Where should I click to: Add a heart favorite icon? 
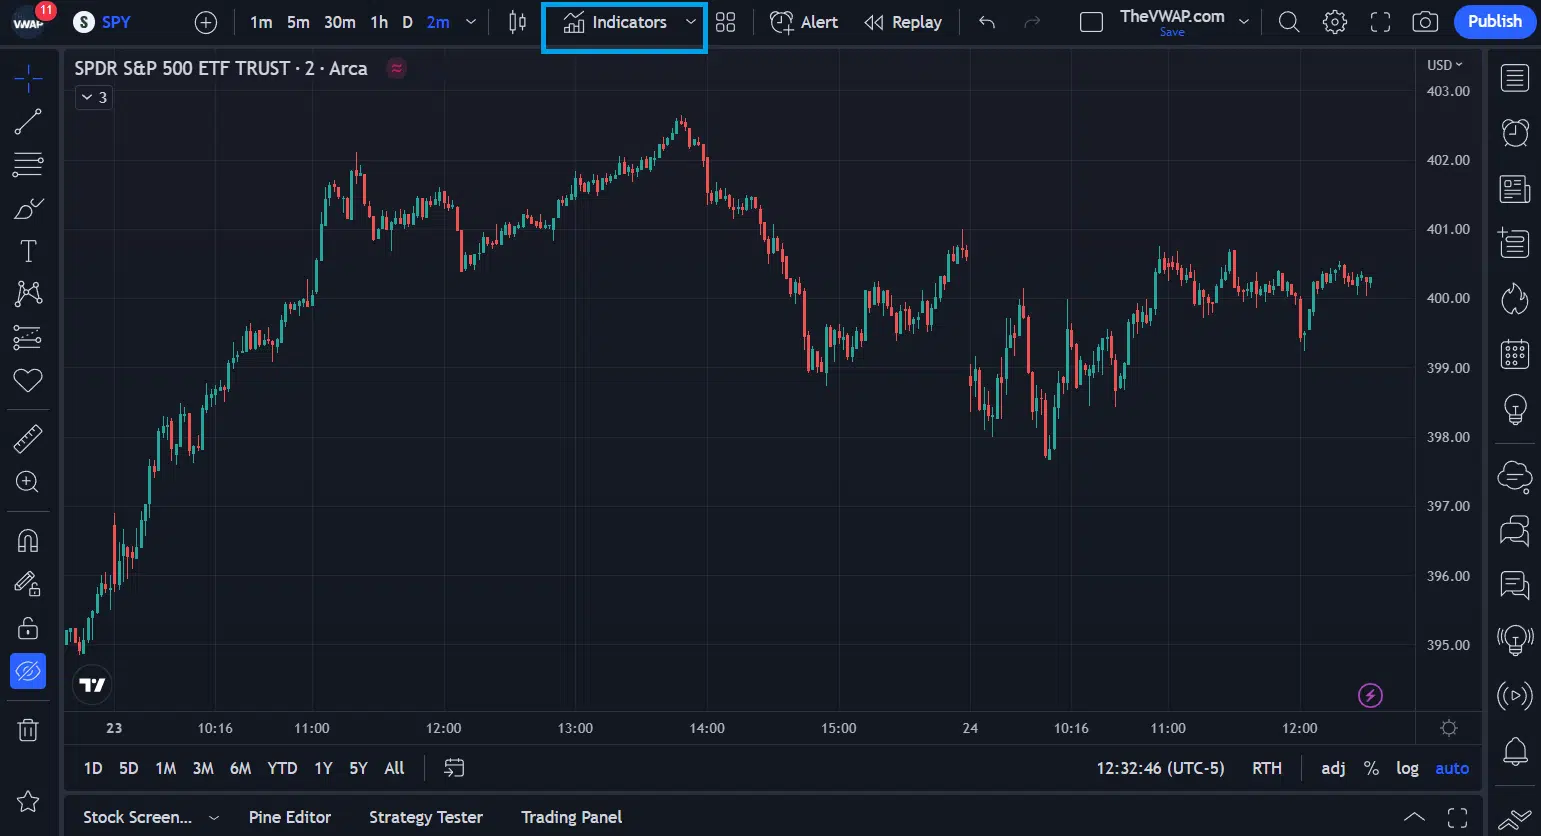coord(28,380)
